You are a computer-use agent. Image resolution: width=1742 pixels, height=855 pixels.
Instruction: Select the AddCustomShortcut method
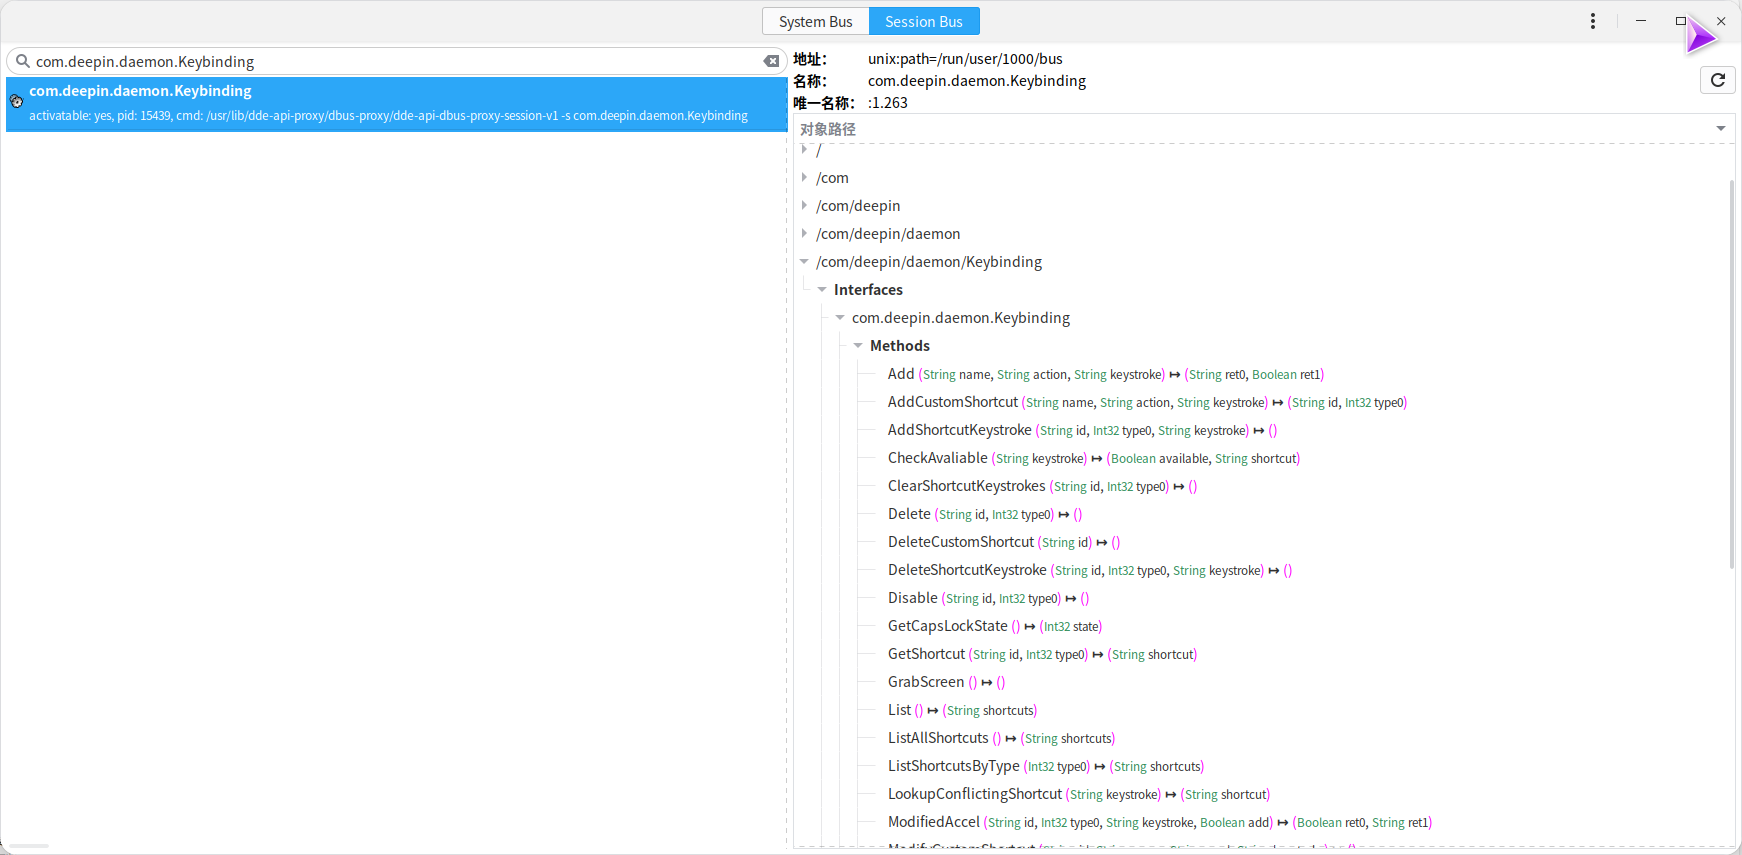[1147, 402]
